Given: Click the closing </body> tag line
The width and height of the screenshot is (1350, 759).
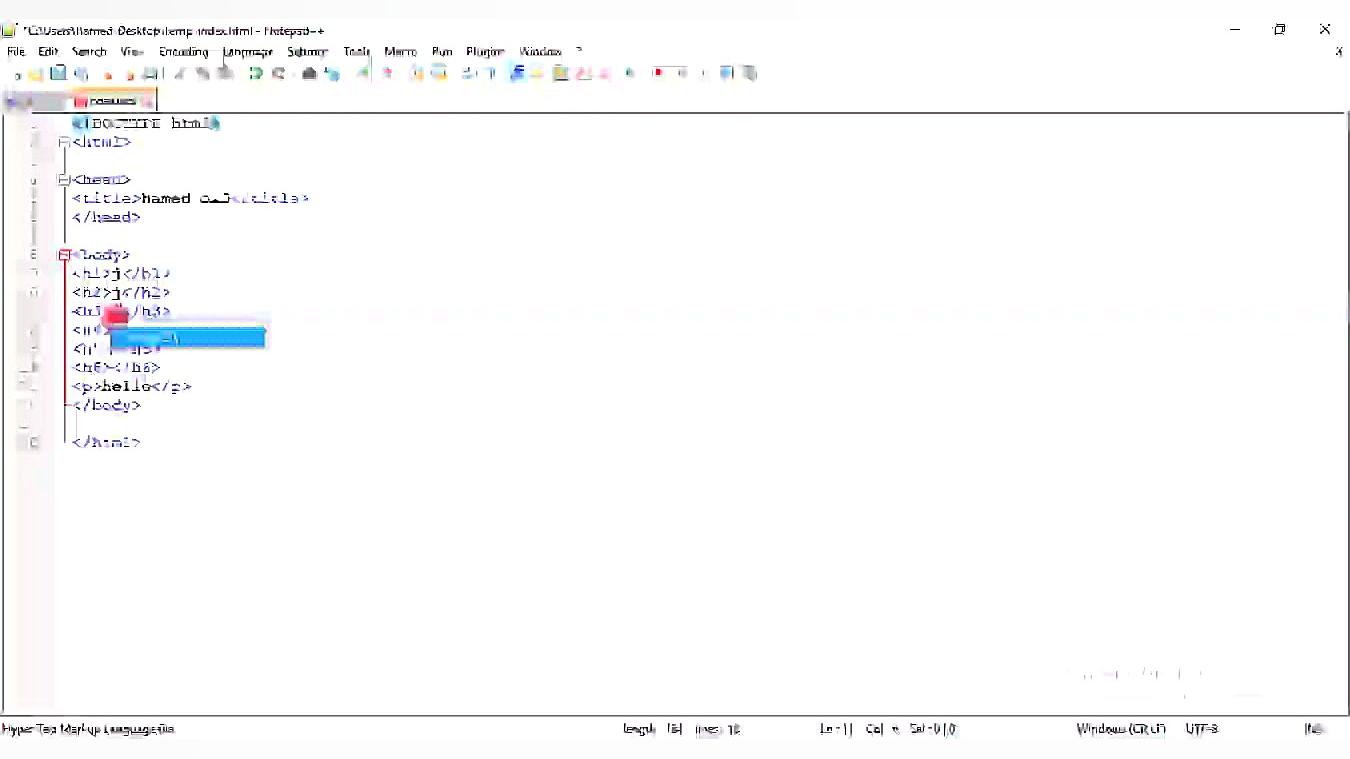Looking at the screenshot, I should (x=106, y=405).
